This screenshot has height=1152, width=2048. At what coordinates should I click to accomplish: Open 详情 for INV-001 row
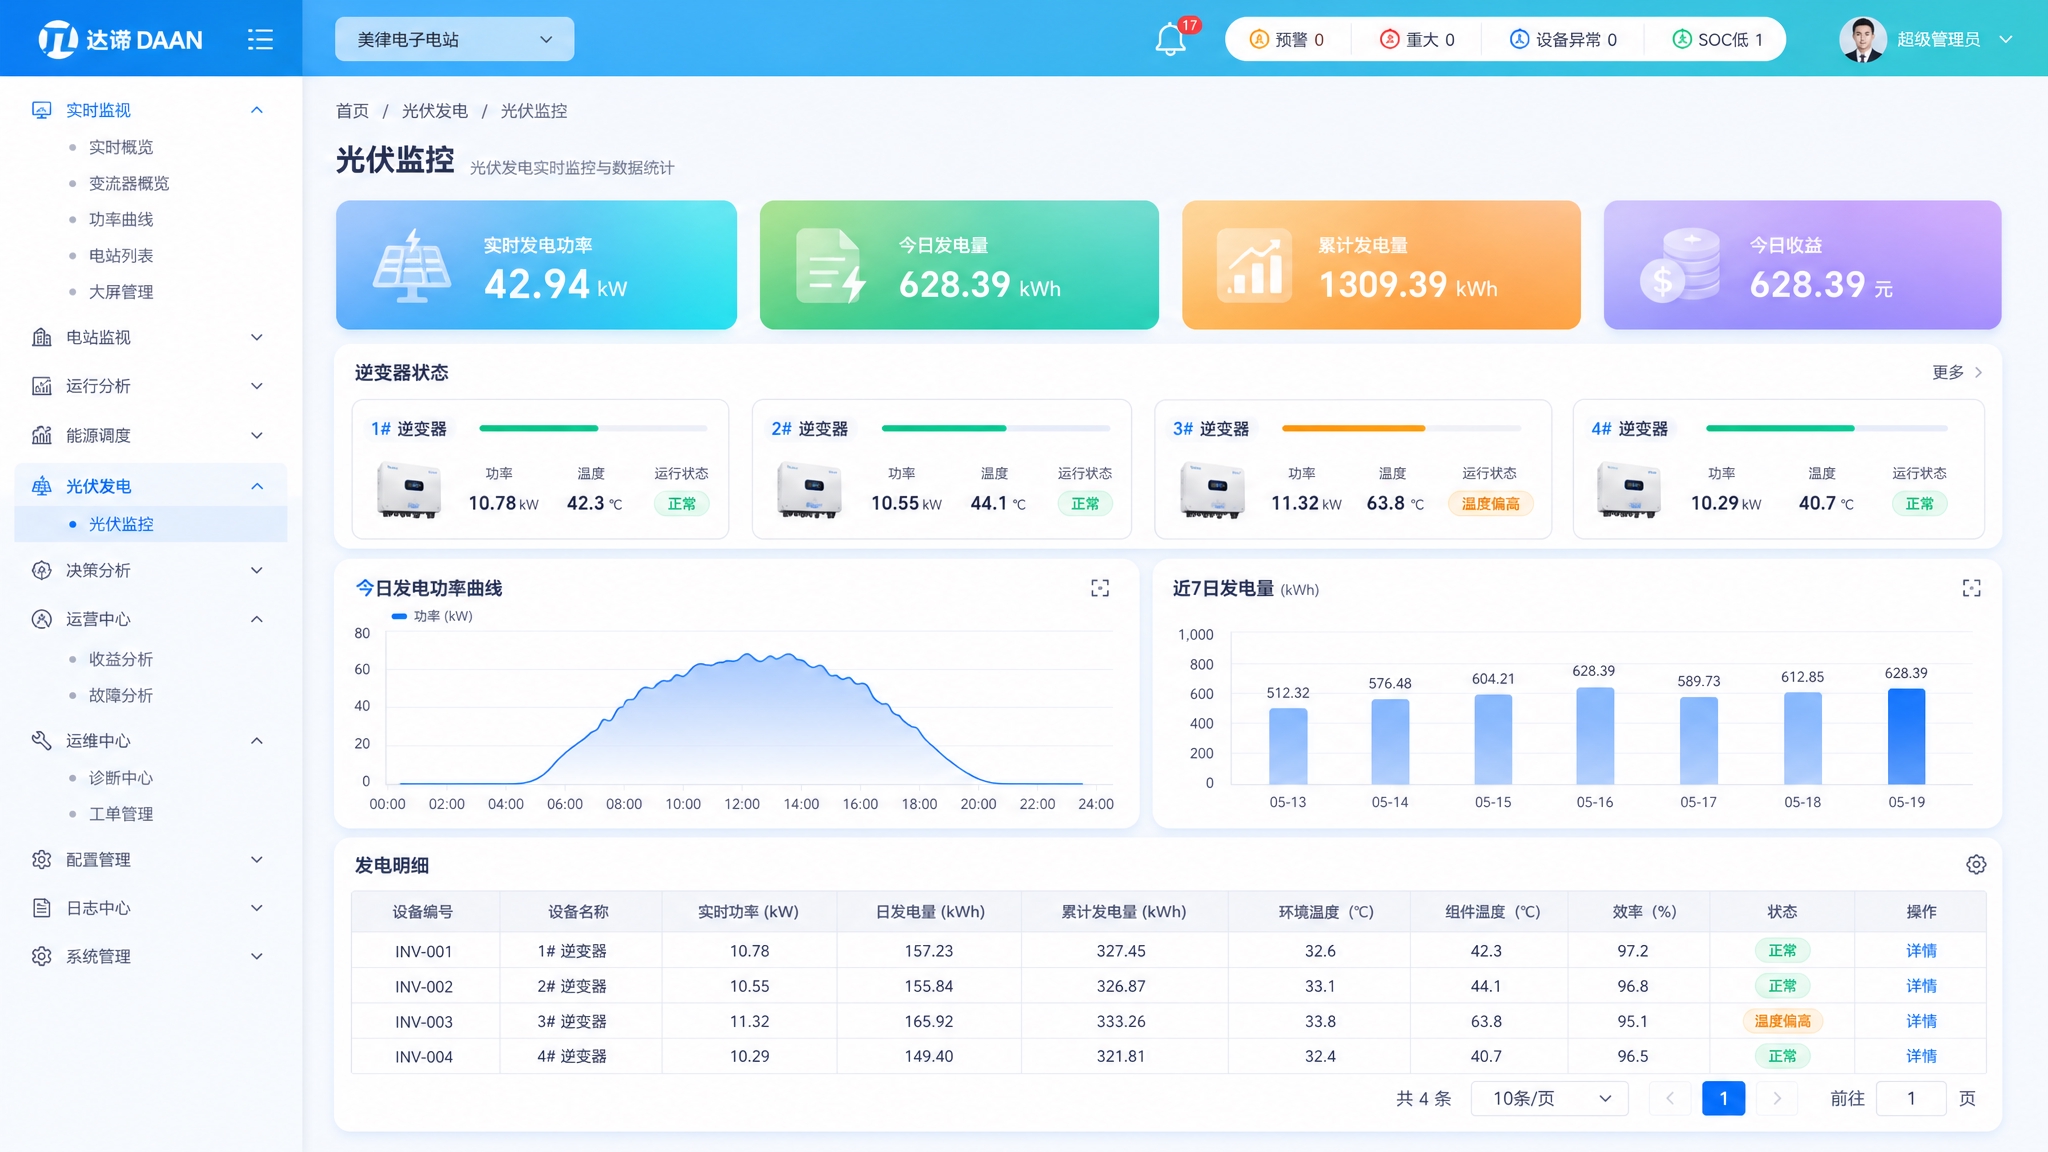[1921, 951]
